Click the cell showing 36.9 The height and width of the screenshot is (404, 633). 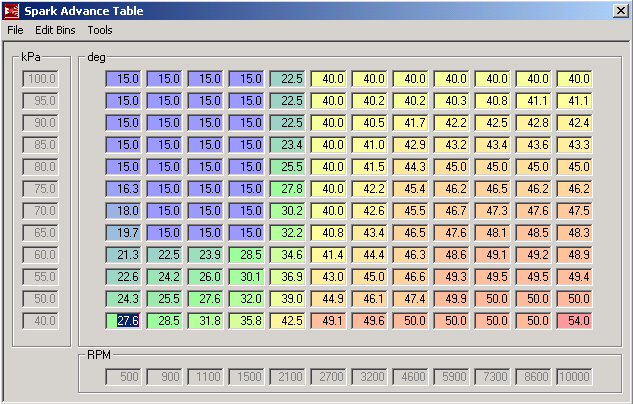pyautogui.click(x=286, y=276)
